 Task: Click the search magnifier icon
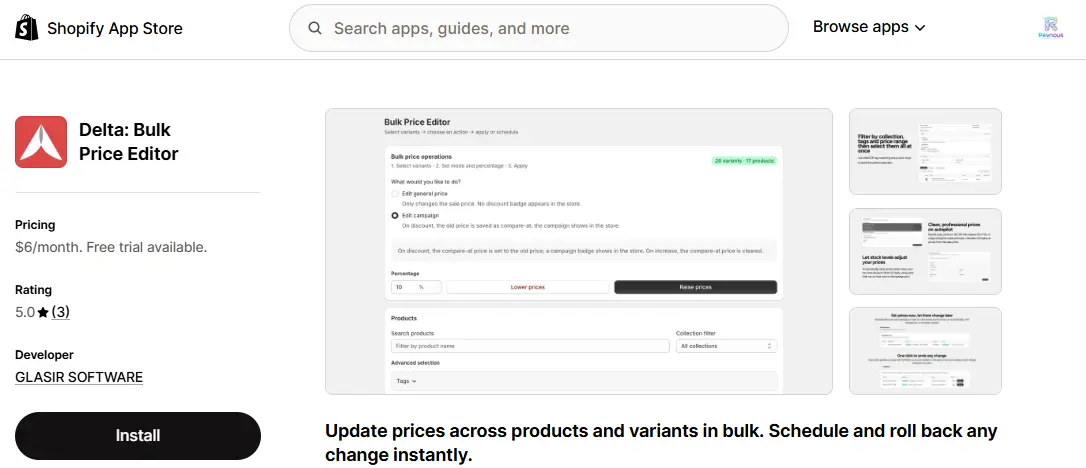pos(315,28)
